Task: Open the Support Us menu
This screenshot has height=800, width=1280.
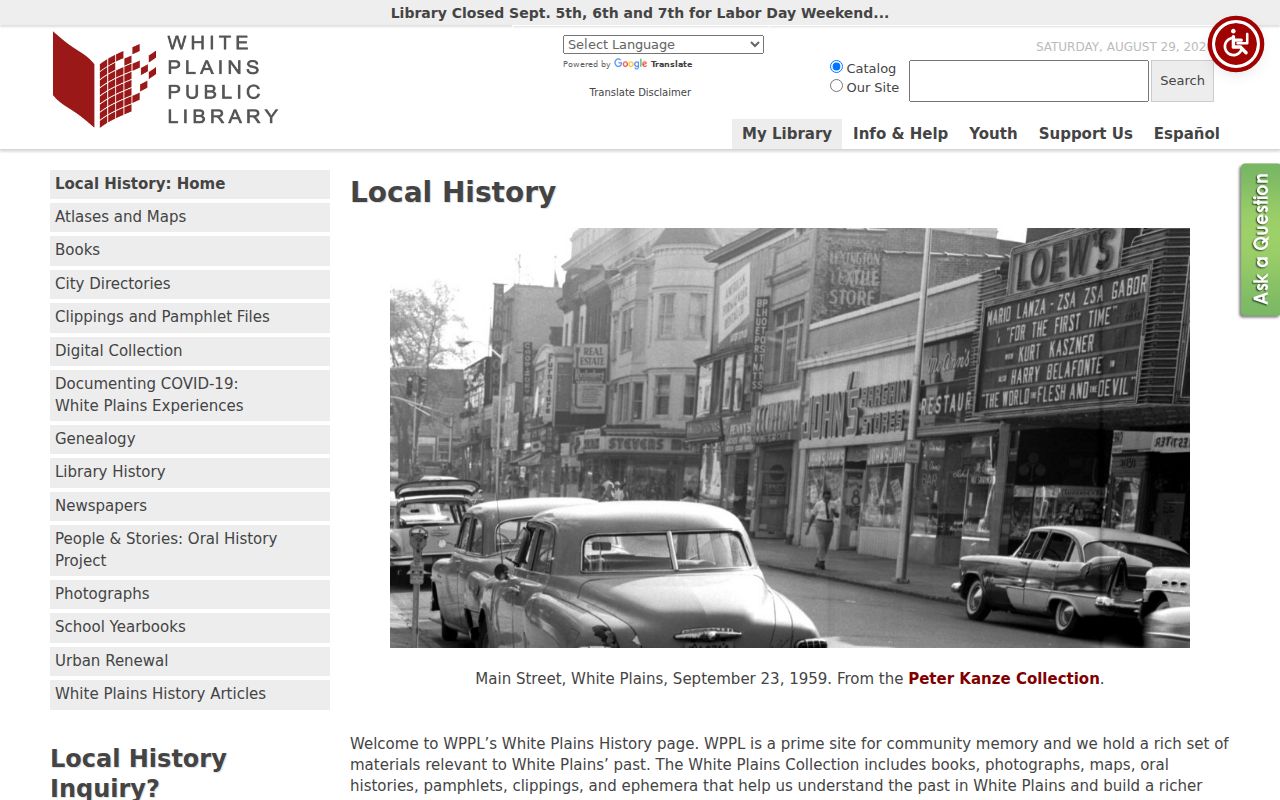Action: [x=1086, y=133]
